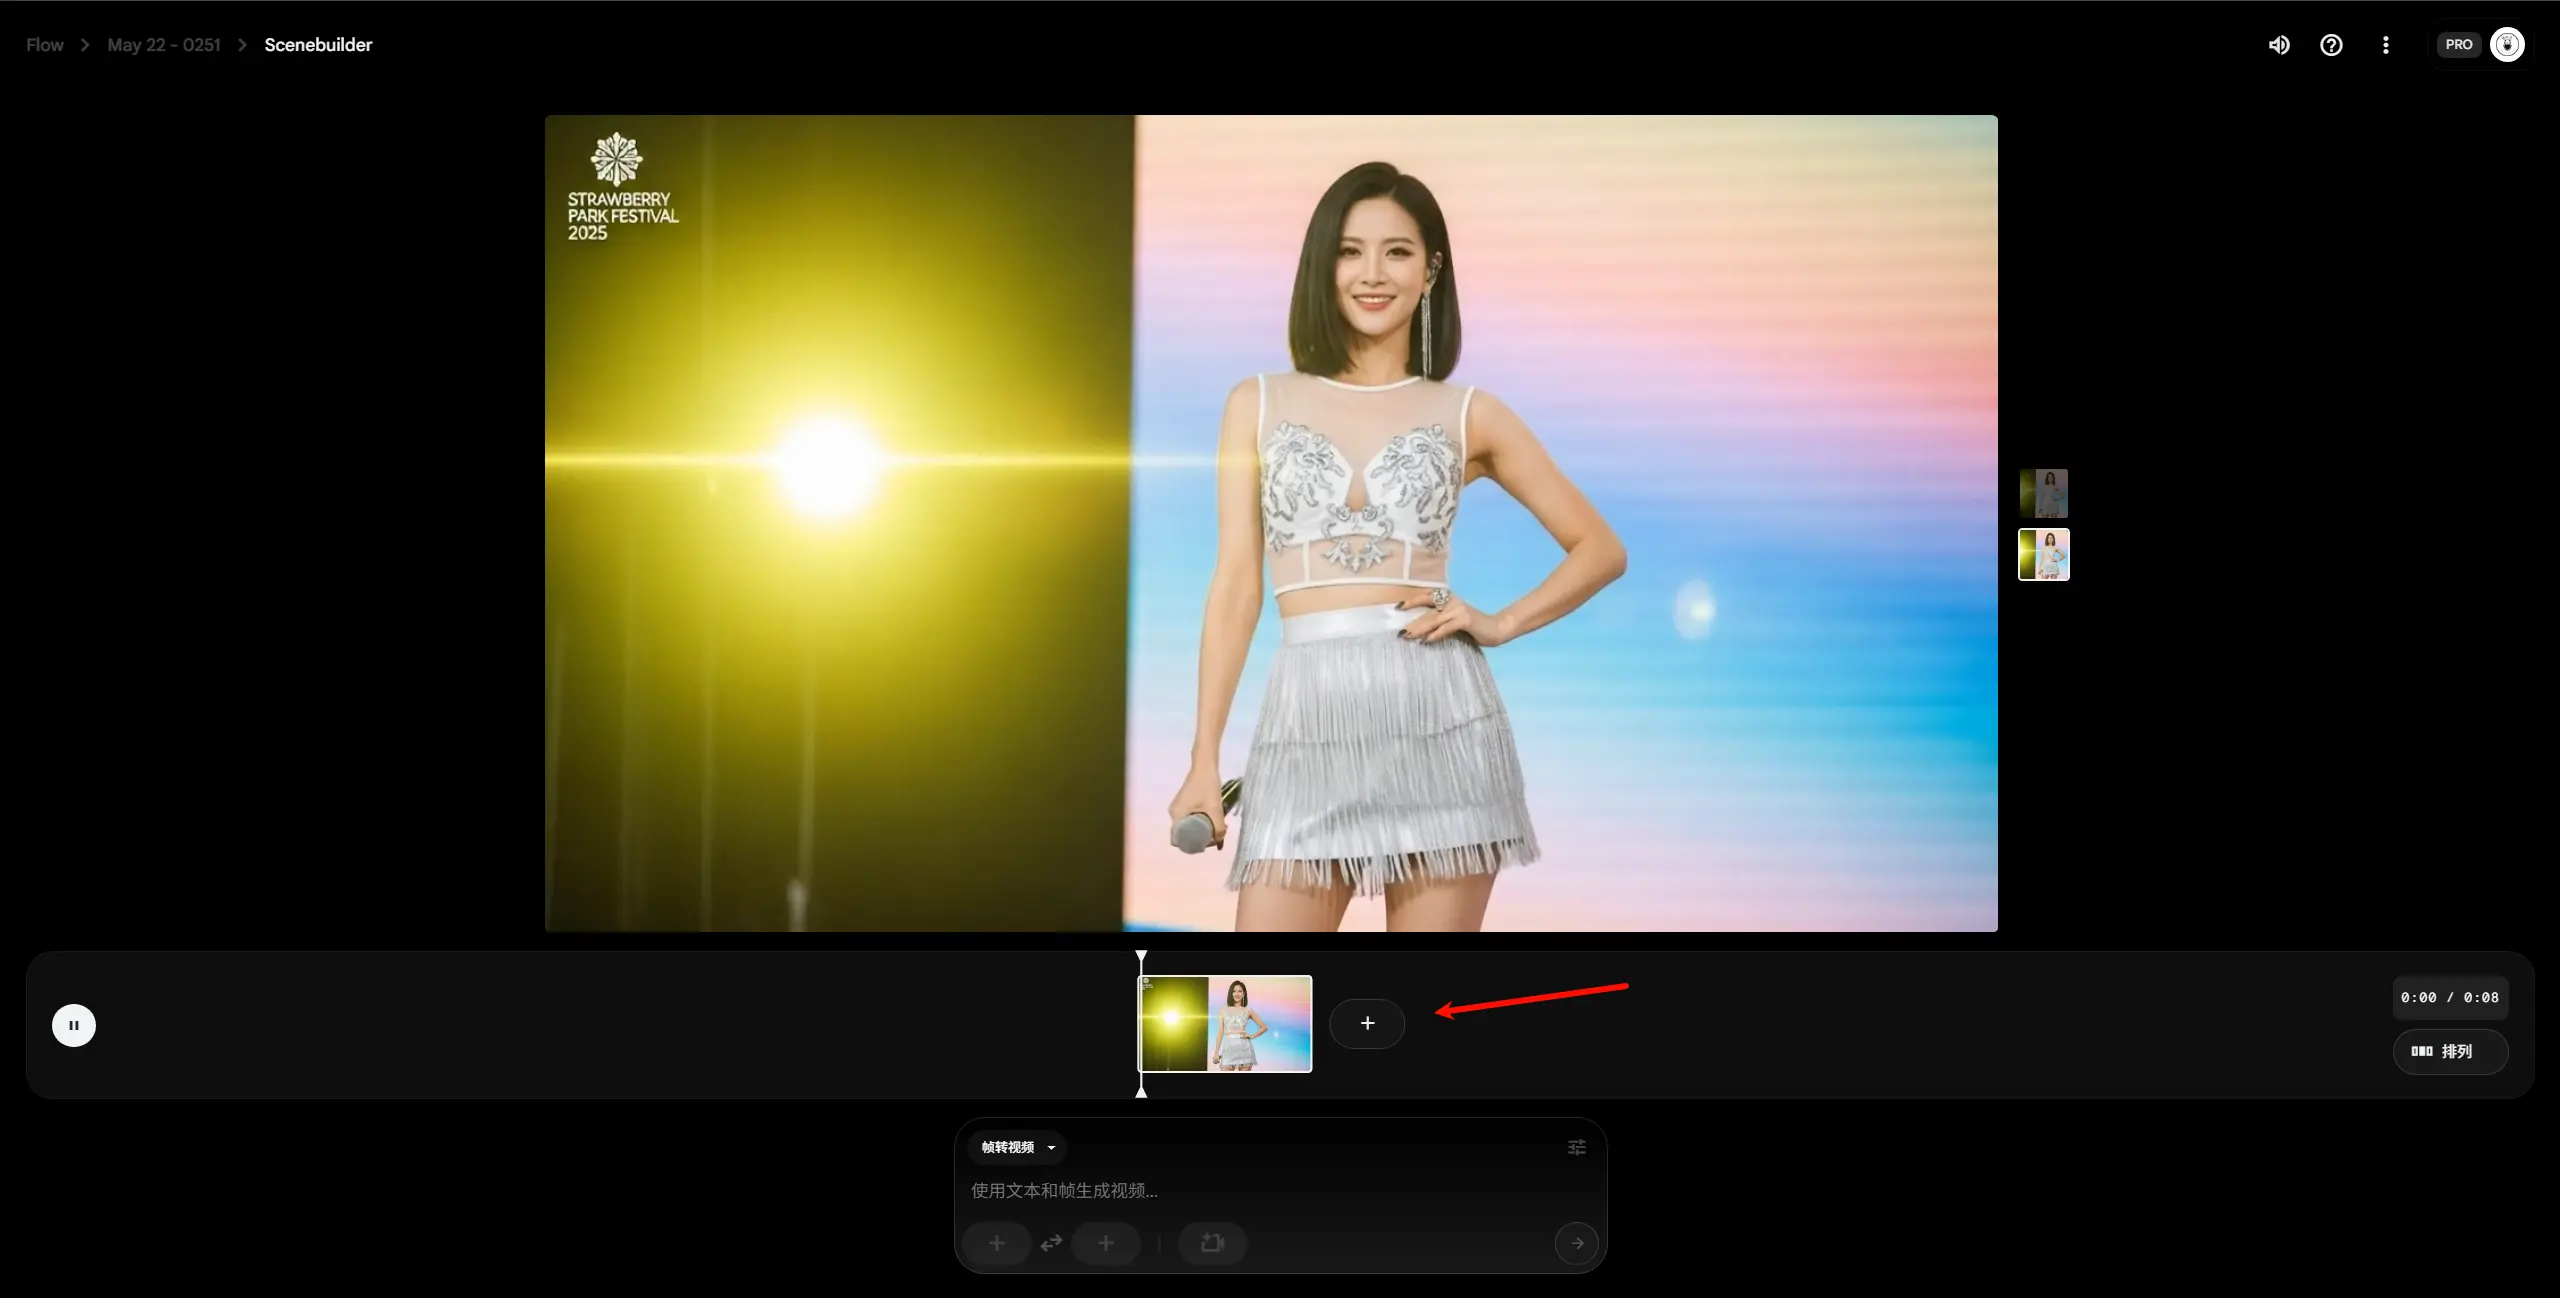Image resolution: width=2560 pixels, height=1298 pixels.
Task: Open generation settings sliders icon
Action: click(x=1576, y=1147)
